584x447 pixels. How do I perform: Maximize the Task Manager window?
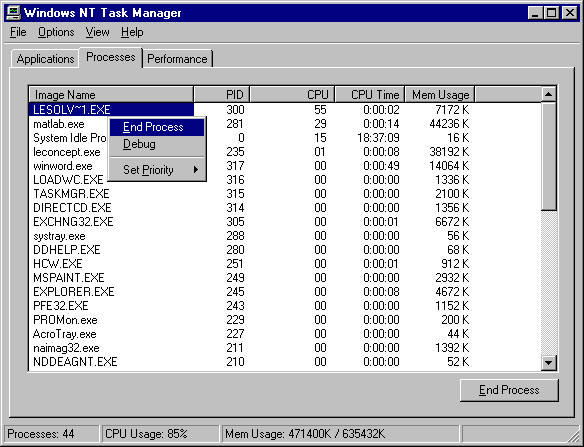point(551,13)
